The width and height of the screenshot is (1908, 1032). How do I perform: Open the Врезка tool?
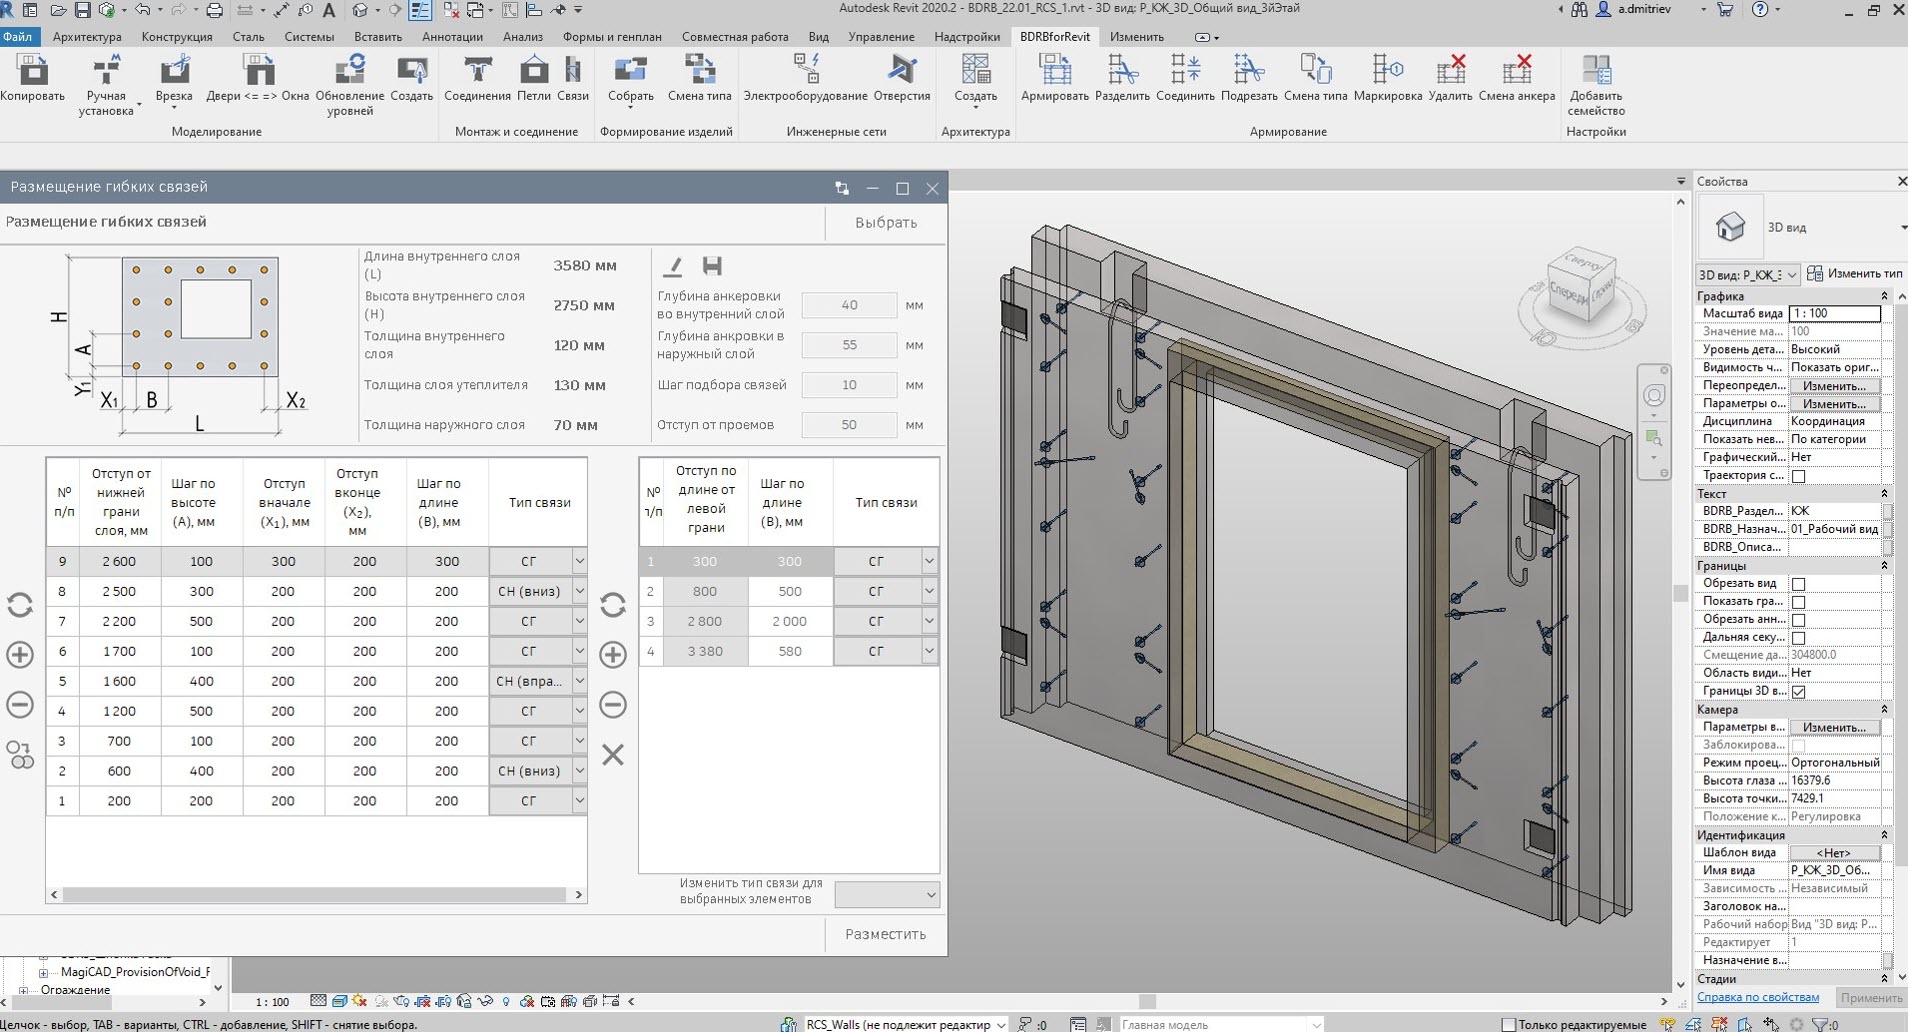[174, 80]
